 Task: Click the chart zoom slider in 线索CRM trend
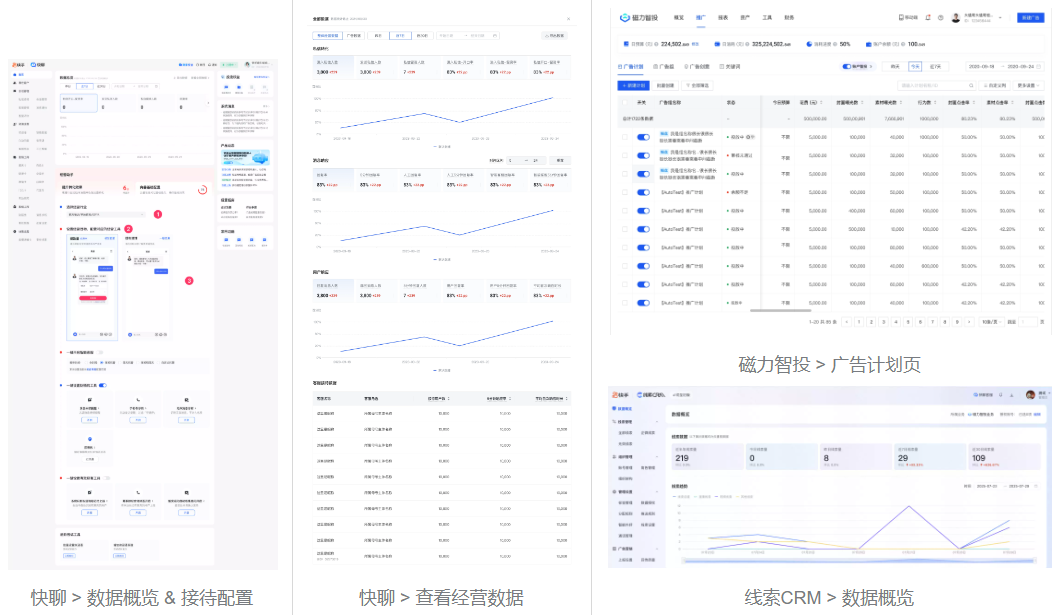click(x=861, y=561)
